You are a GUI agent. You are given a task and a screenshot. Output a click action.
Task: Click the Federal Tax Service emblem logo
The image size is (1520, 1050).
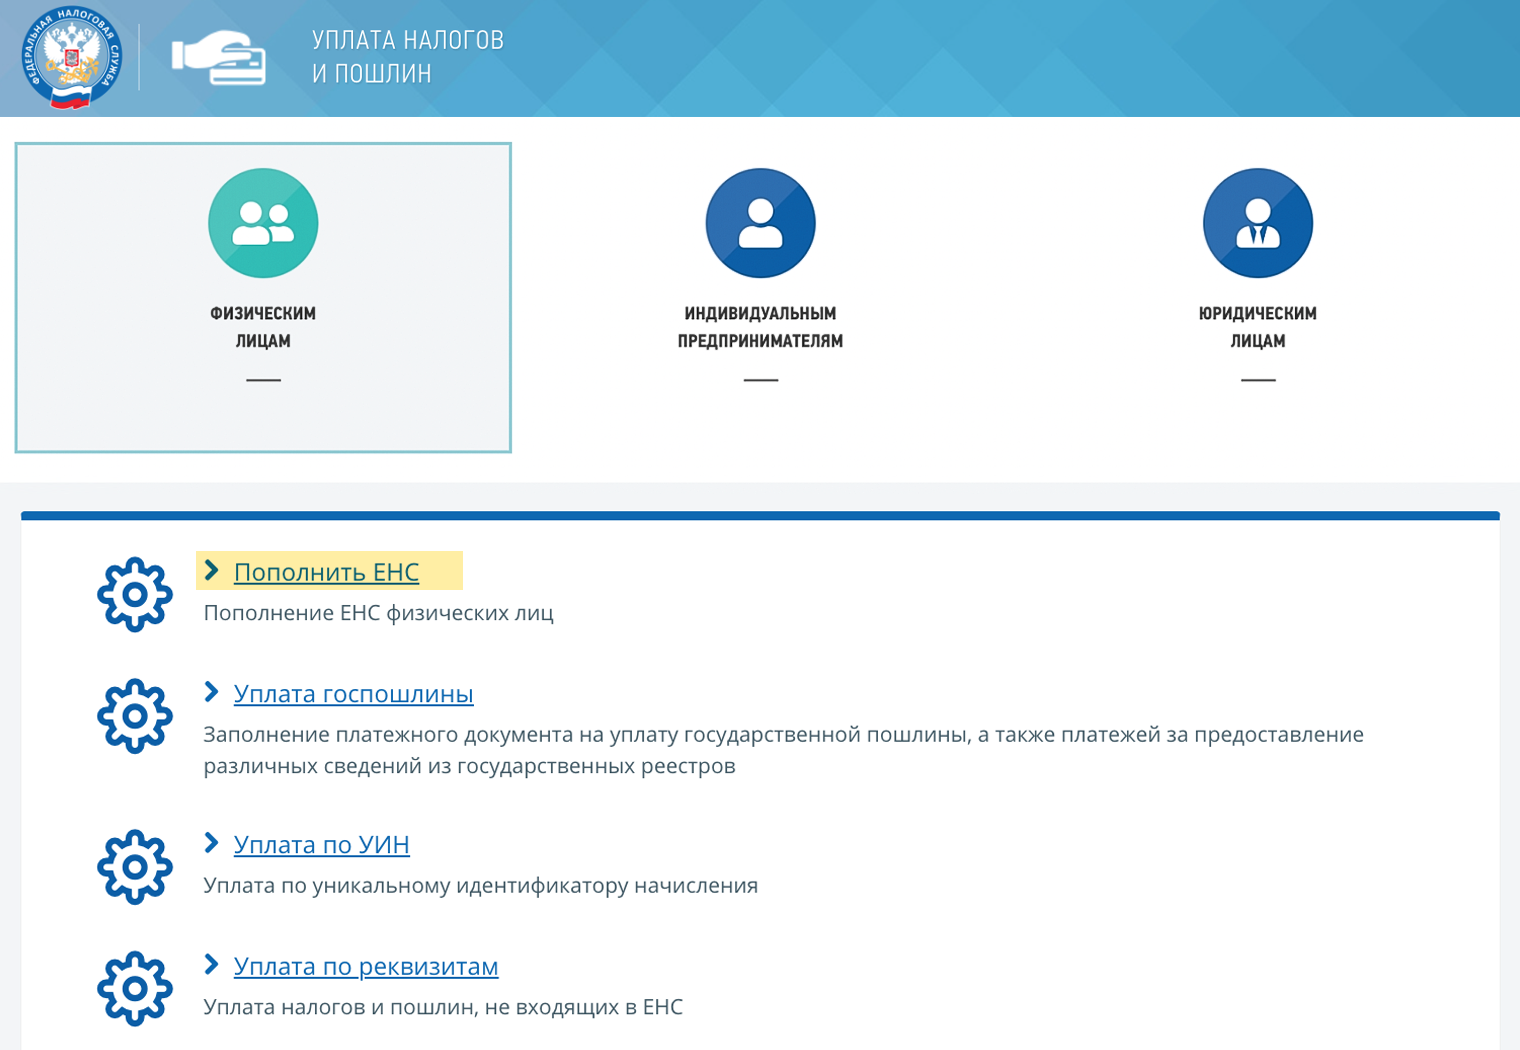(72, 57)
